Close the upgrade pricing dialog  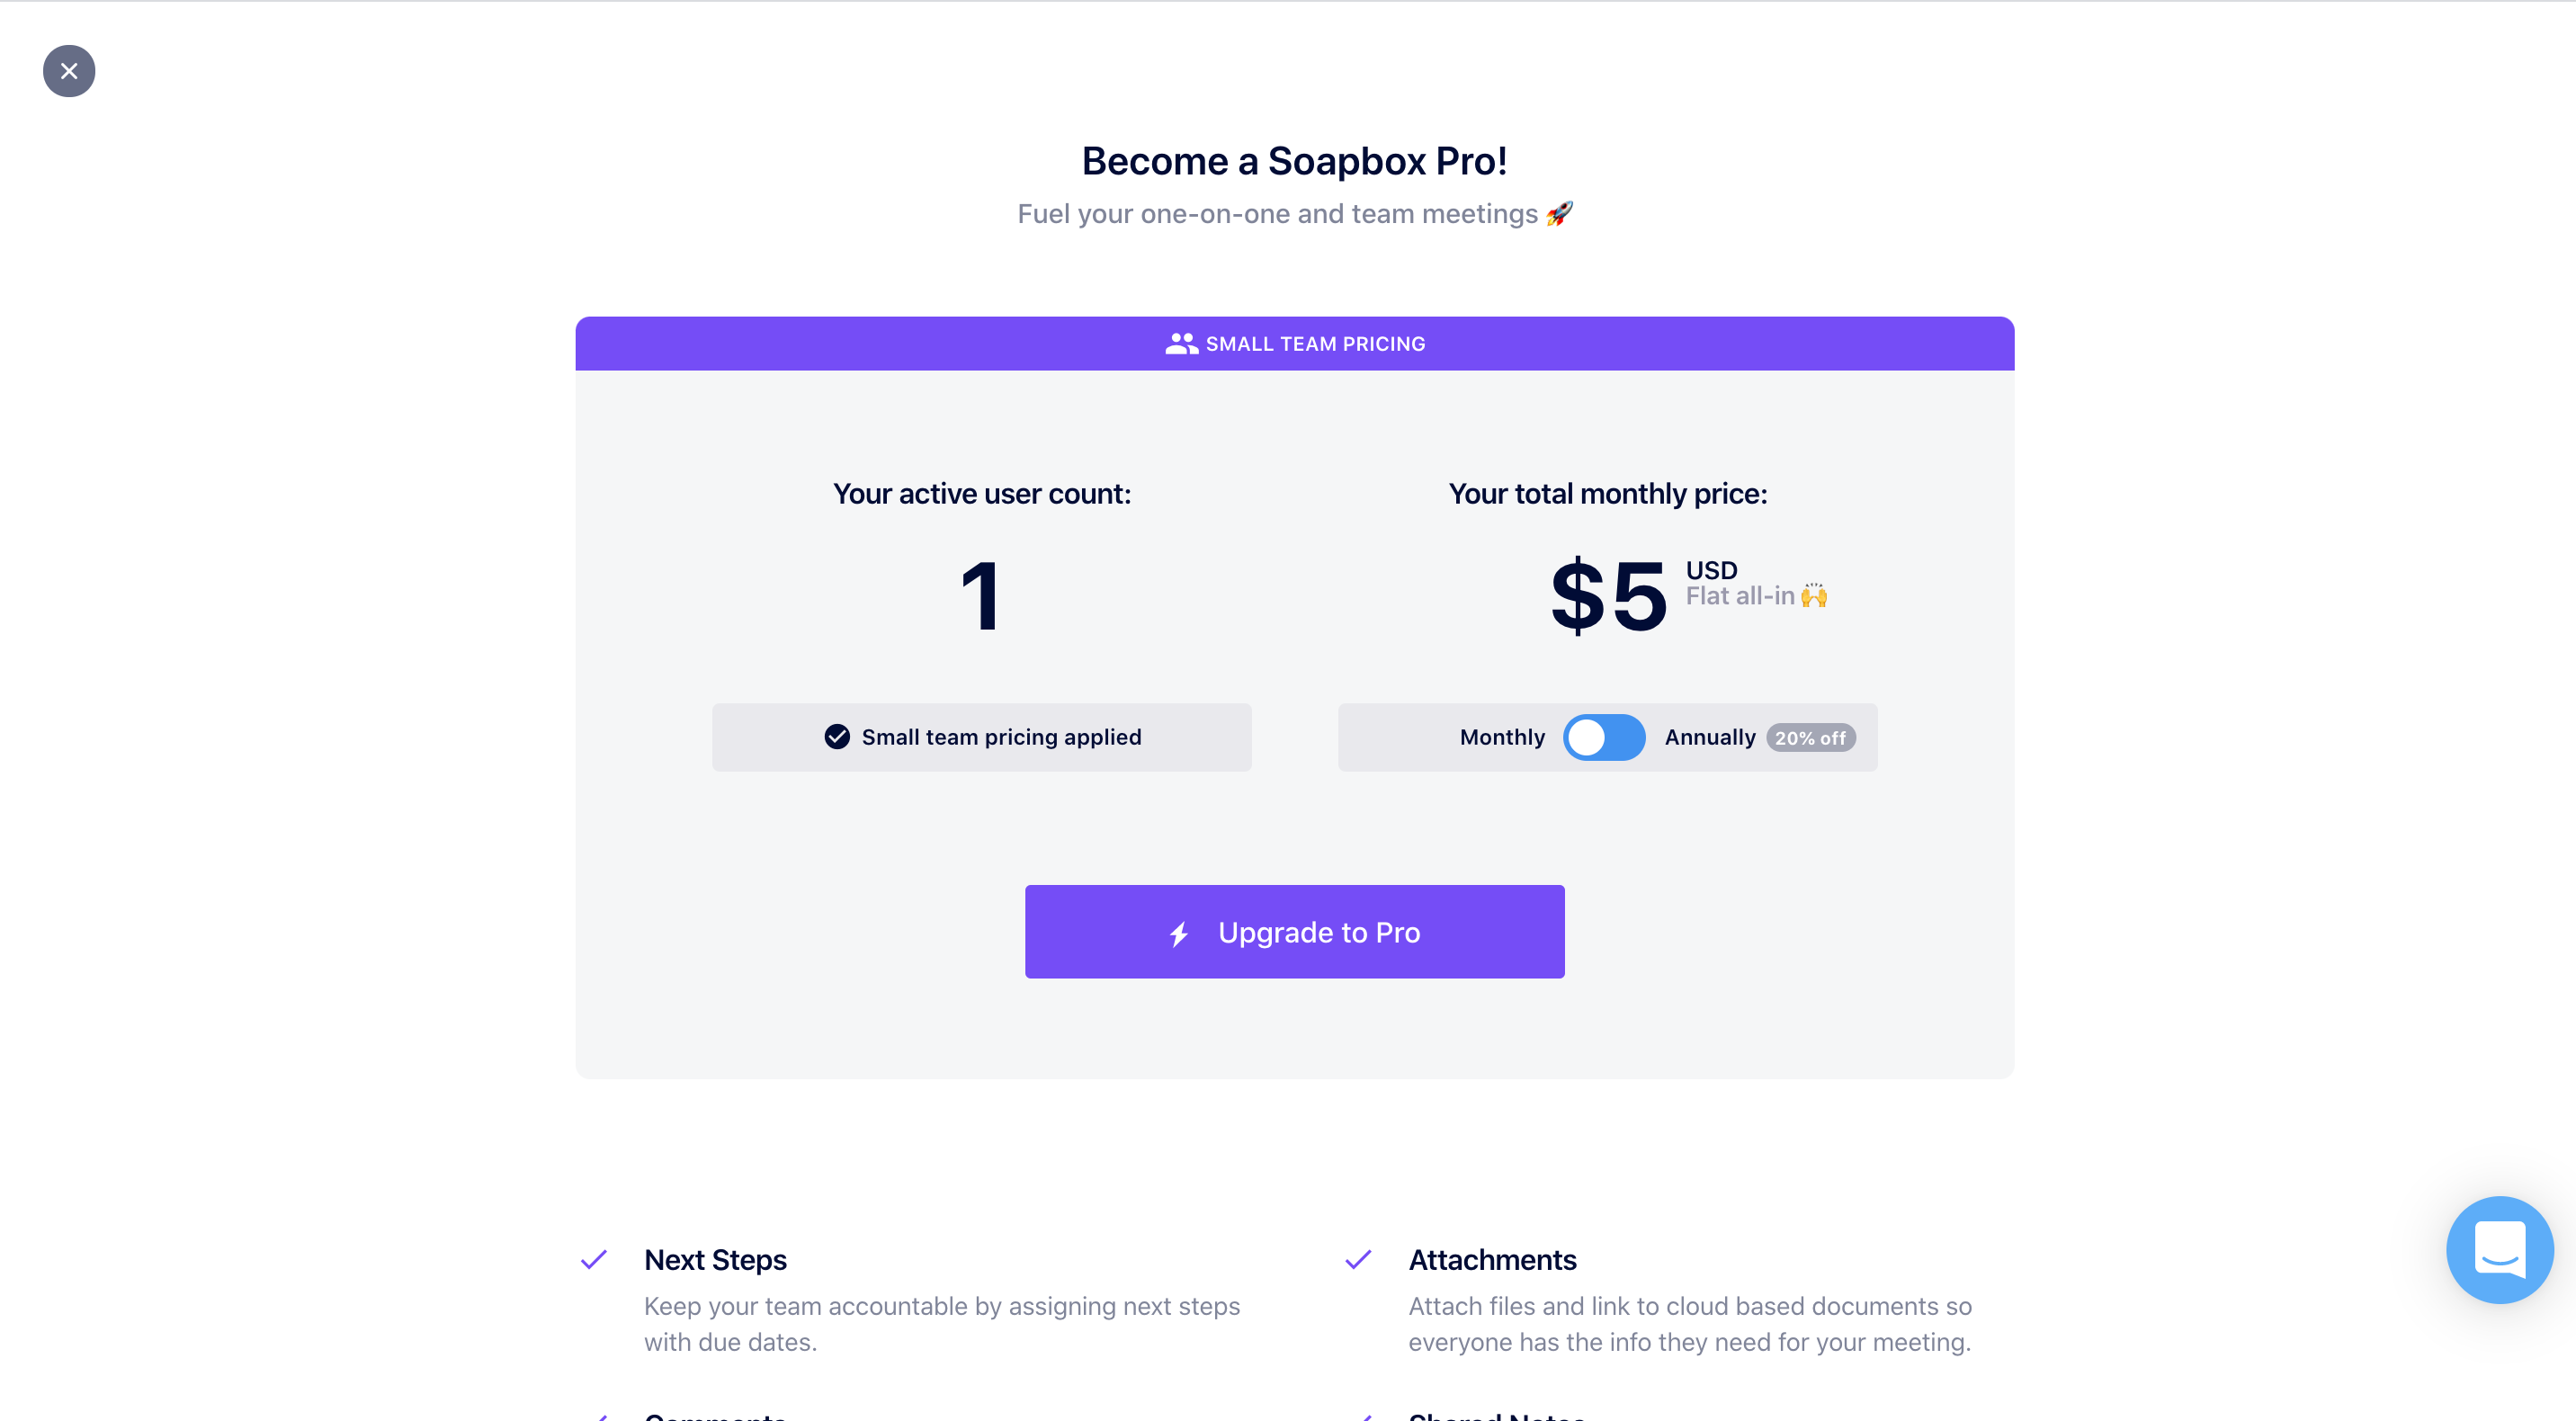[69, 71]
